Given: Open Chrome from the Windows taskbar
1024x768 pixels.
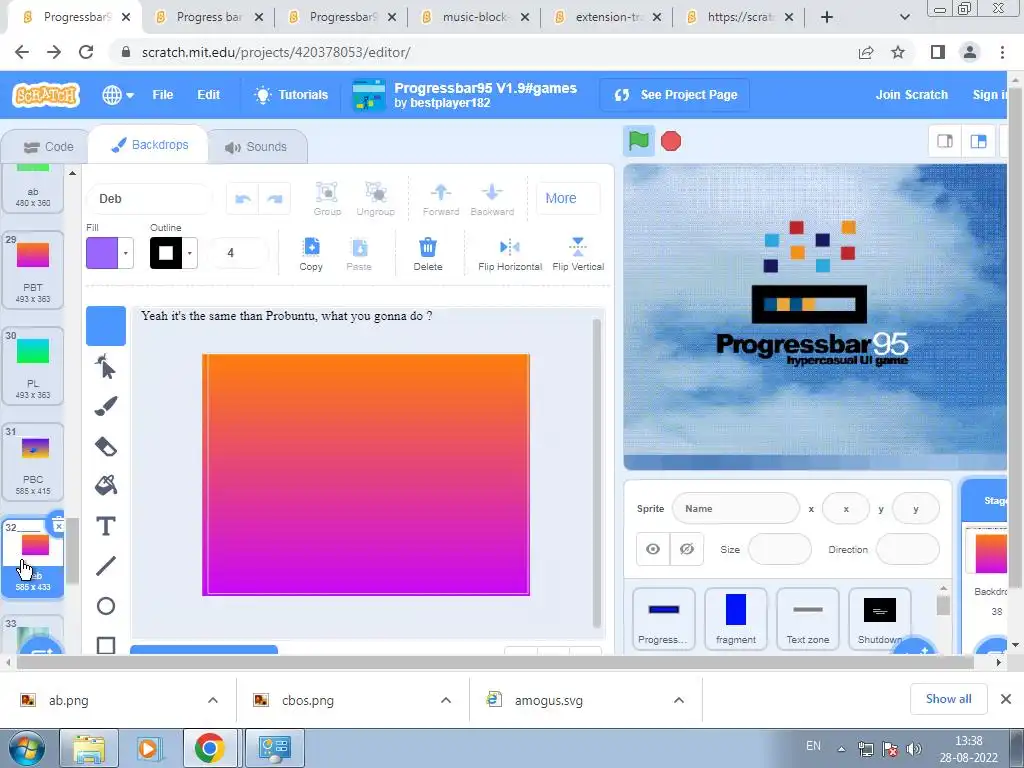Looking at the screenshot, I should (209, 748).
